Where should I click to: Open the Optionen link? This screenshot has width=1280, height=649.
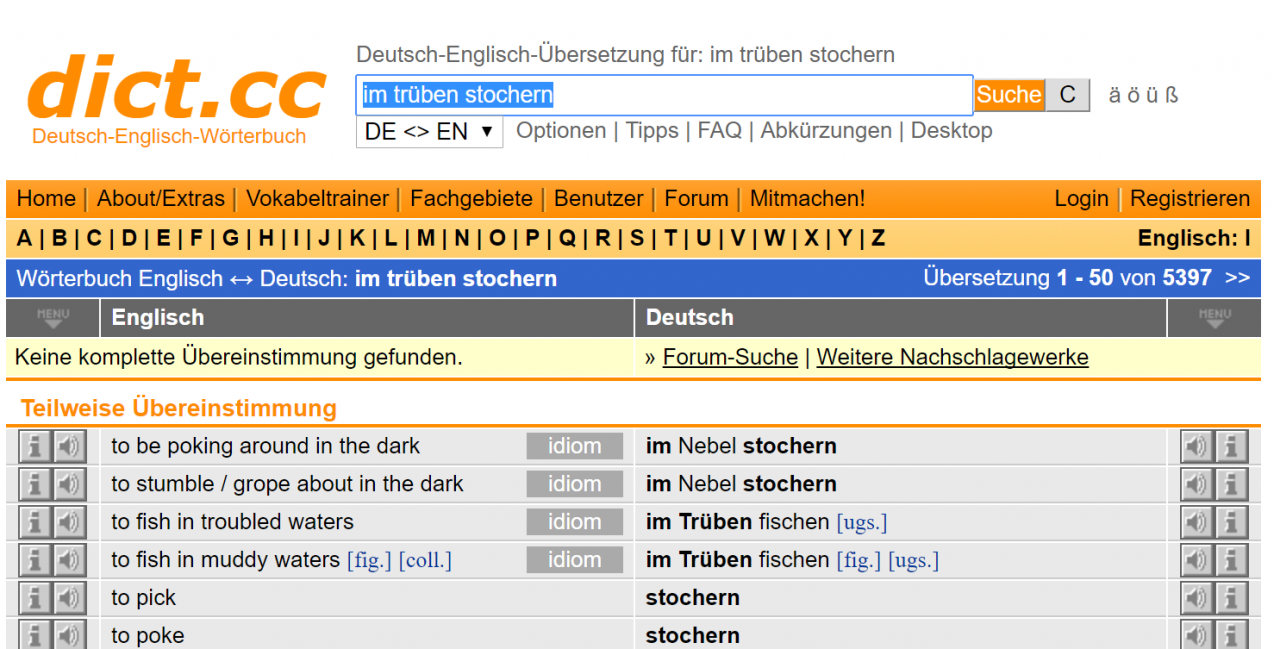click(561, 131)
